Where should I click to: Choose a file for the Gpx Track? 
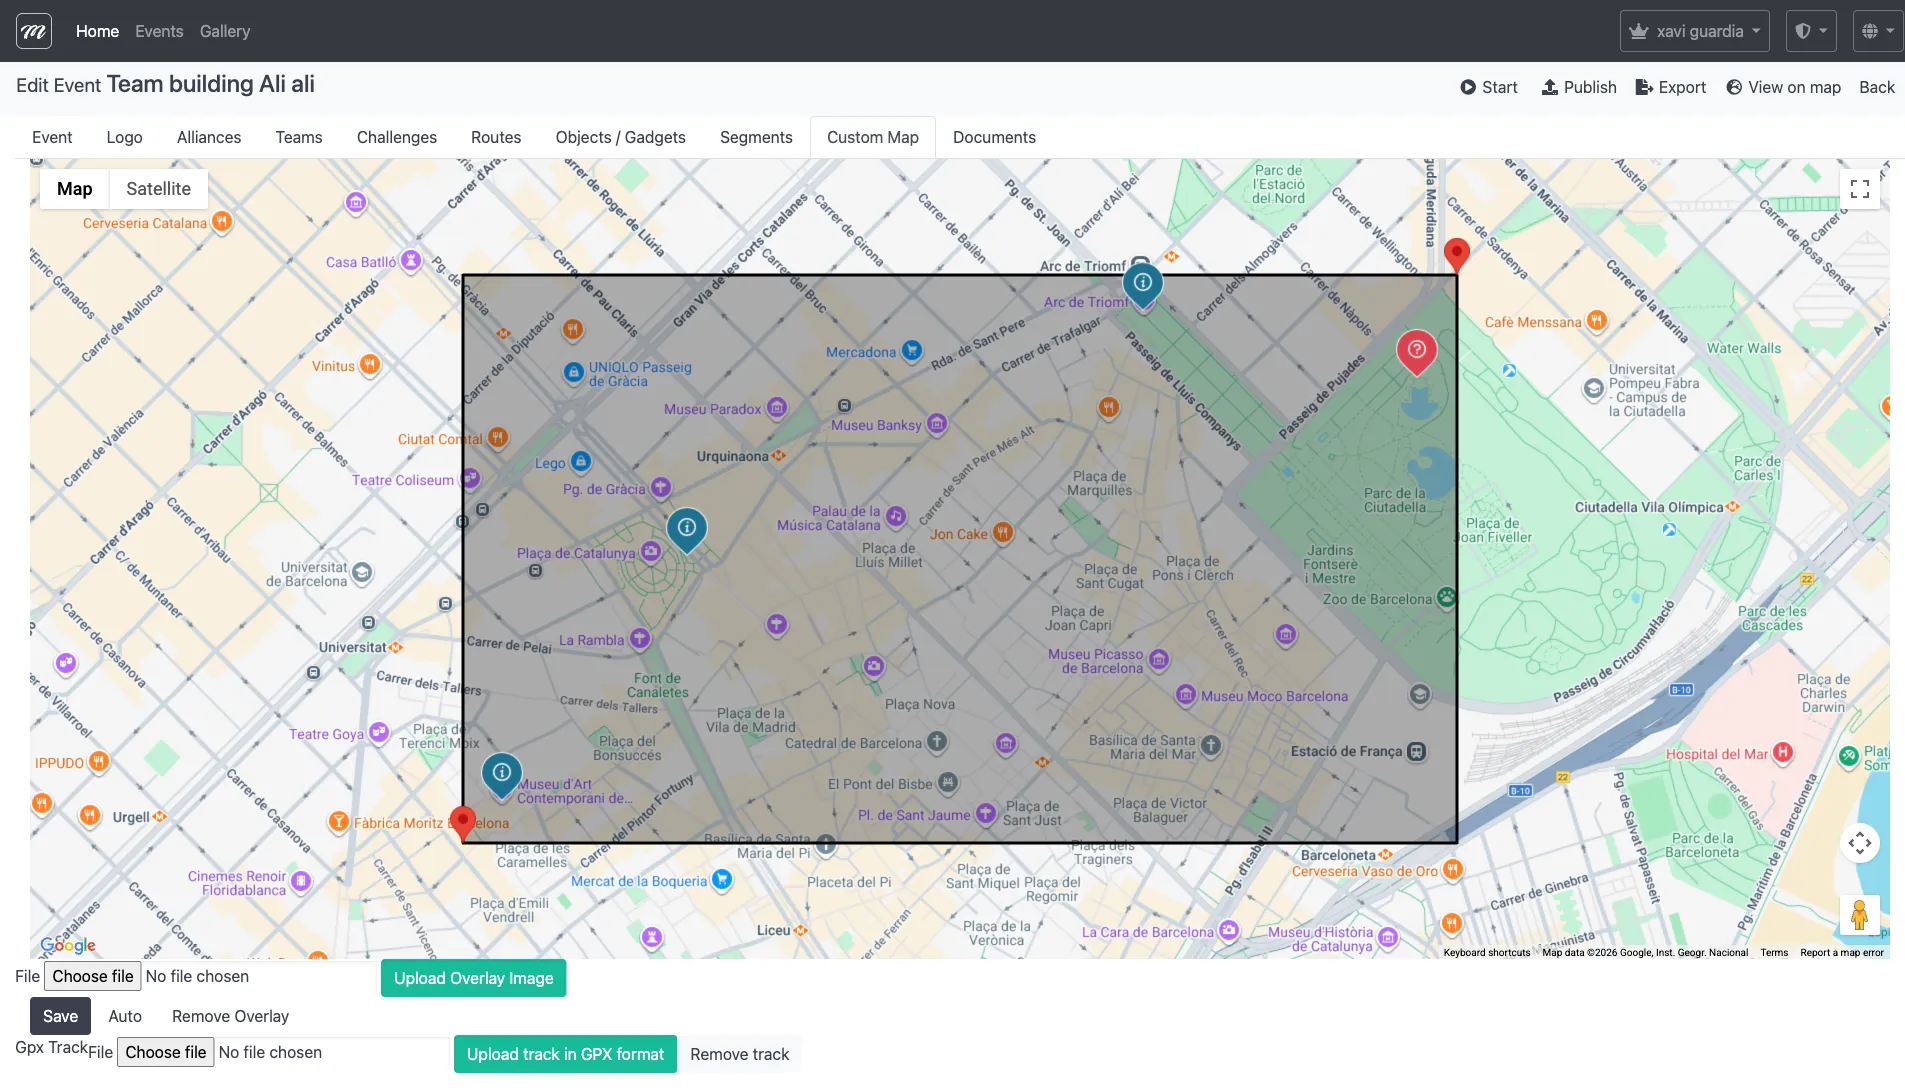pyautogui.click(x=165, y=1052)
